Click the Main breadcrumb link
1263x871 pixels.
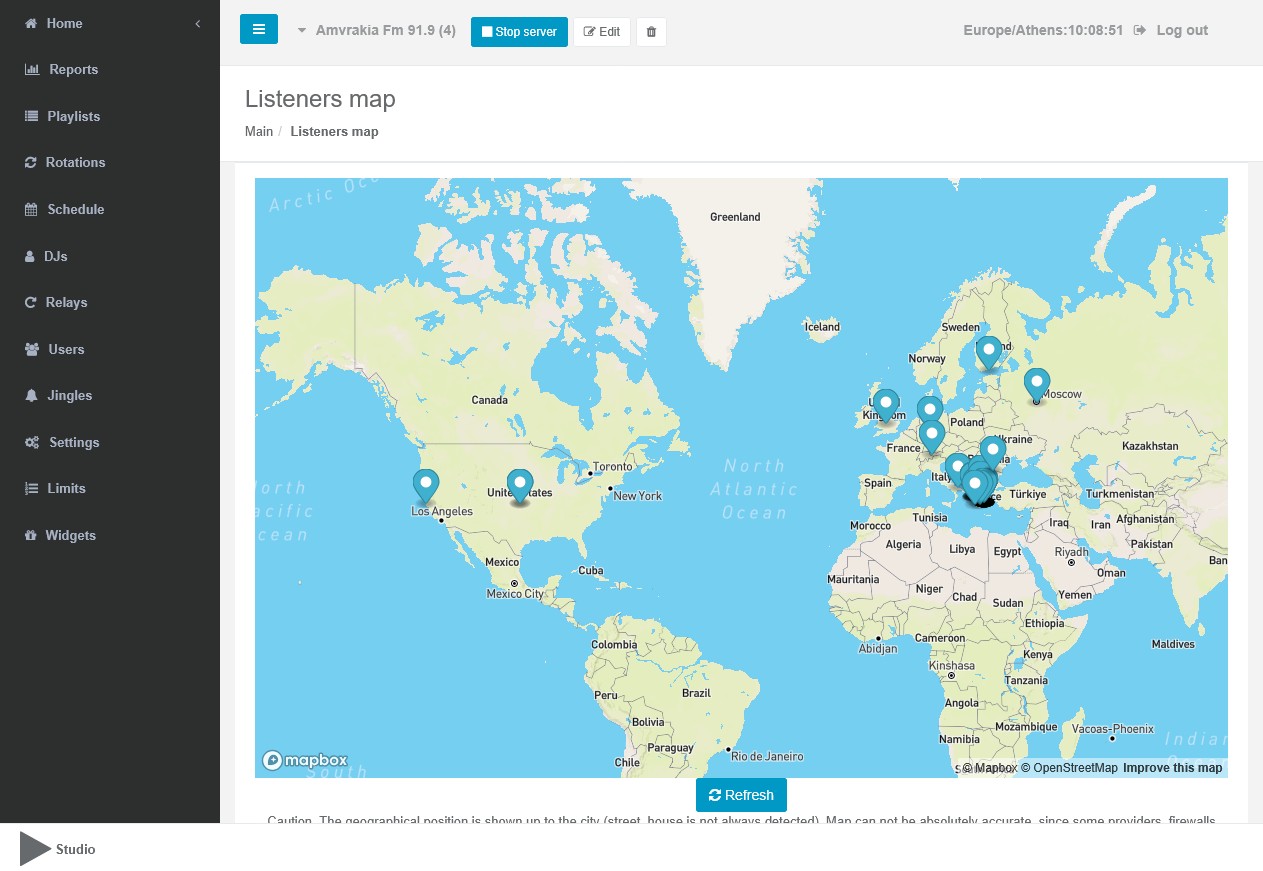(259, 132)
